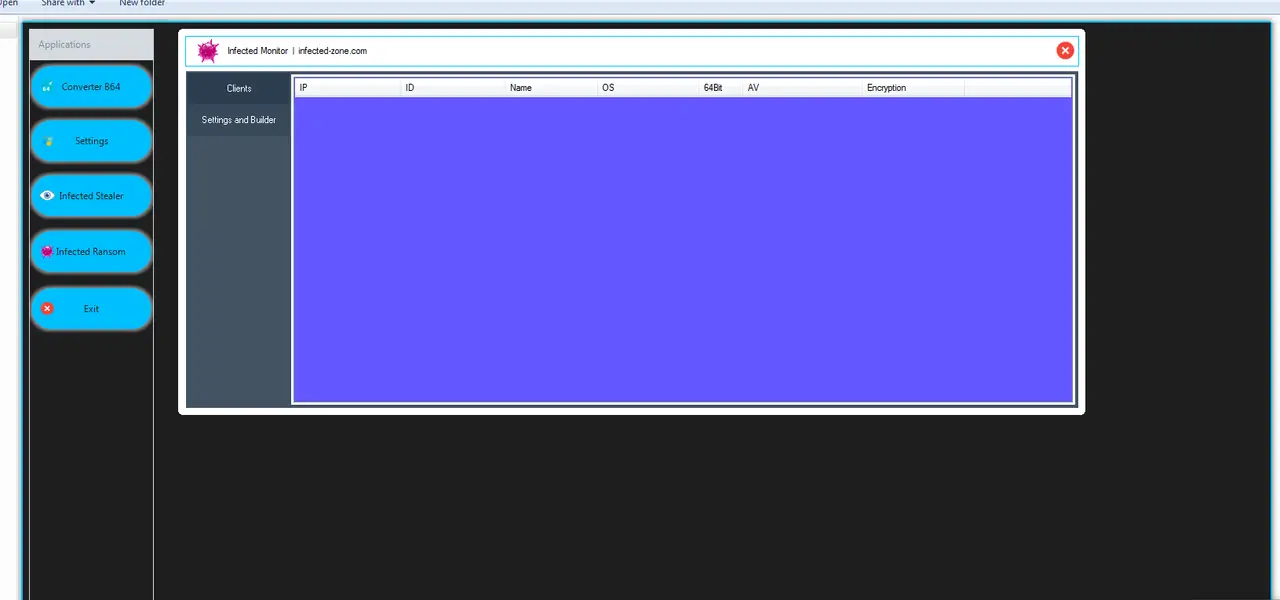This screenshot has height=600, width=1280.
Task: Launch Converter B64 from the Applications panel
Action: point(91,87)
